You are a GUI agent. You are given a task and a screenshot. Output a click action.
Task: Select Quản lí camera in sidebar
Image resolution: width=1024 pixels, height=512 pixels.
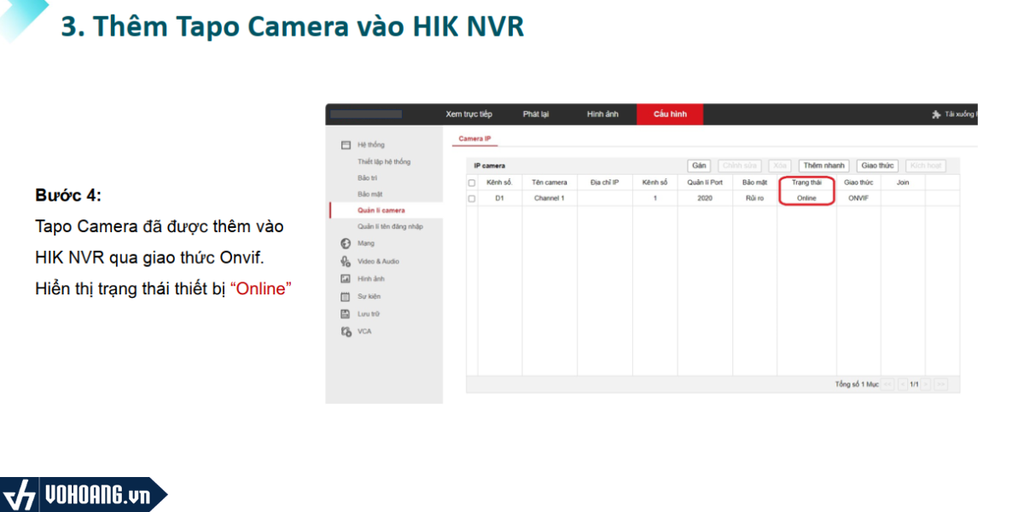381,210
